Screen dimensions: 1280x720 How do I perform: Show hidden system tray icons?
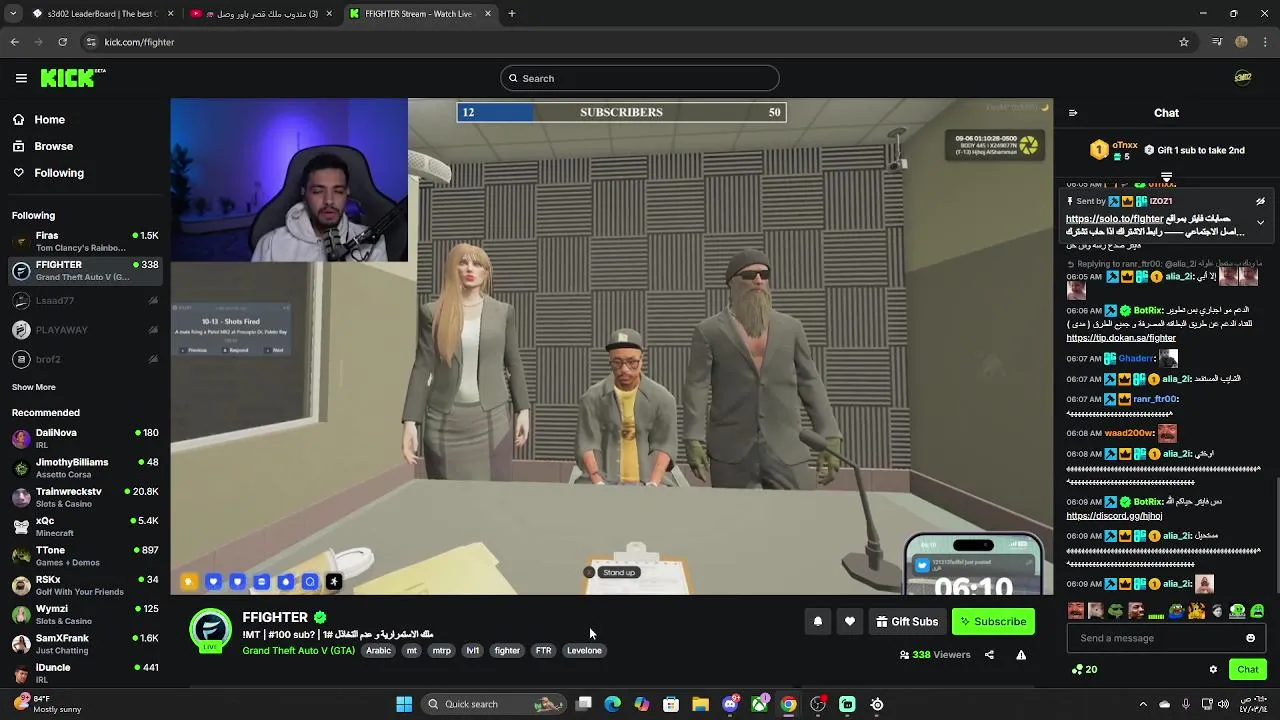click(1143, 704)
